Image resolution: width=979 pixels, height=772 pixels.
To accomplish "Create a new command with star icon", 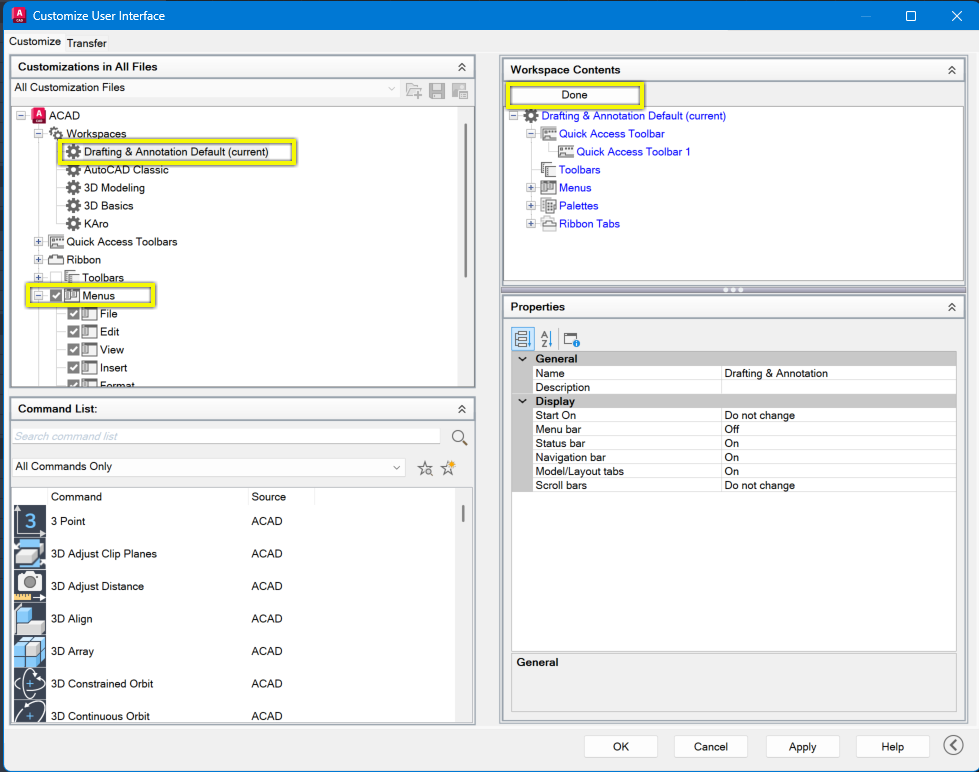I will 448,466.
